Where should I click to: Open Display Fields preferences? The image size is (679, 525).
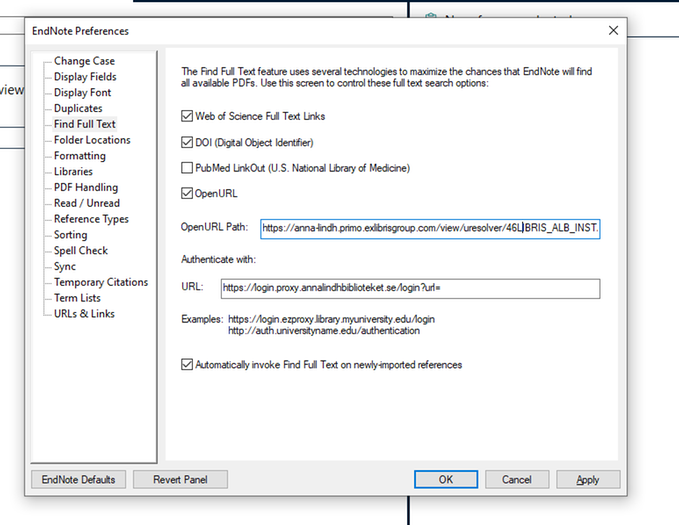pyautogui.click(x=85, y=77)
